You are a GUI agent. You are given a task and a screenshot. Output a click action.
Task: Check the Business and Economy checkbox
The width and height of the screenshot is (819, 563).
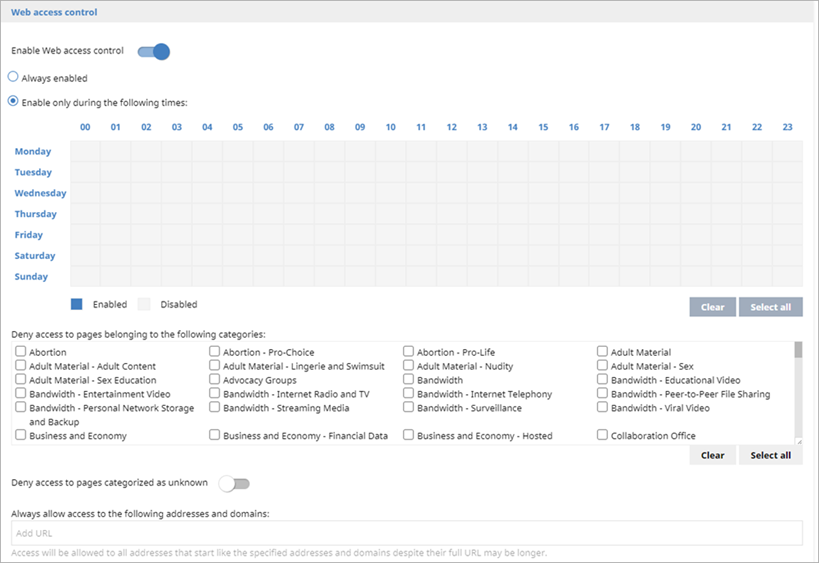tap(21, 435)
